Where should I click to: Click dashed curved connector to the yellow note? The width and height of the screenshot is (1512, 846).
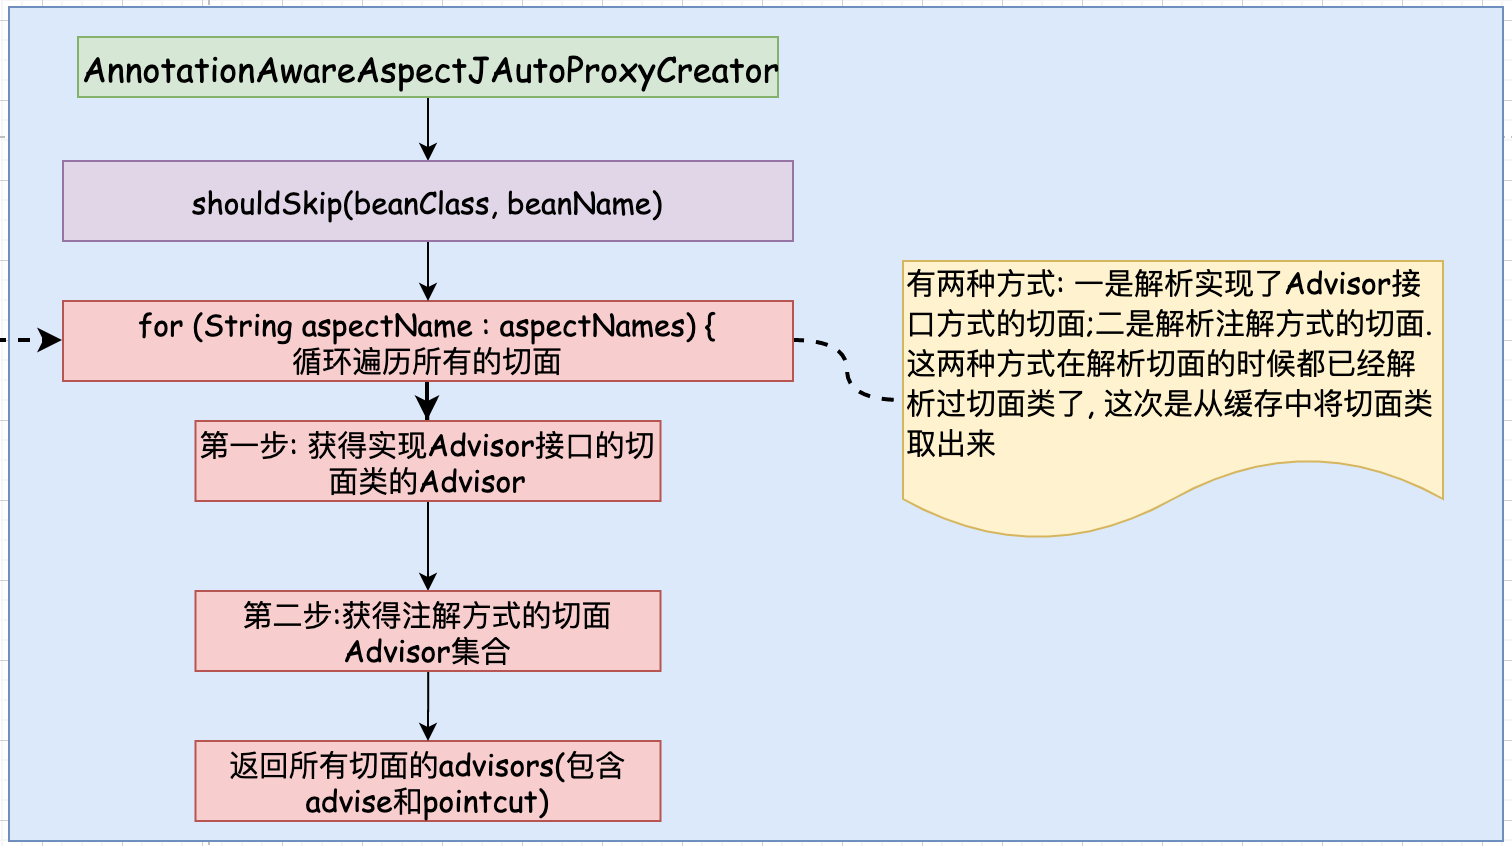click(x=848, y=372)
